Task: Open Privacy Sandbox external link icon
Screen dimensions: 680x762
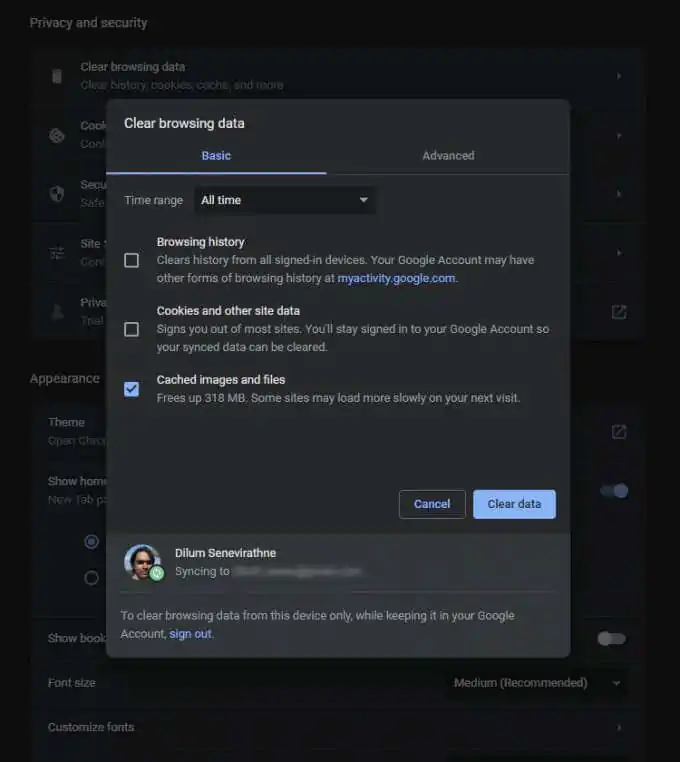Action: pos(619,312)
